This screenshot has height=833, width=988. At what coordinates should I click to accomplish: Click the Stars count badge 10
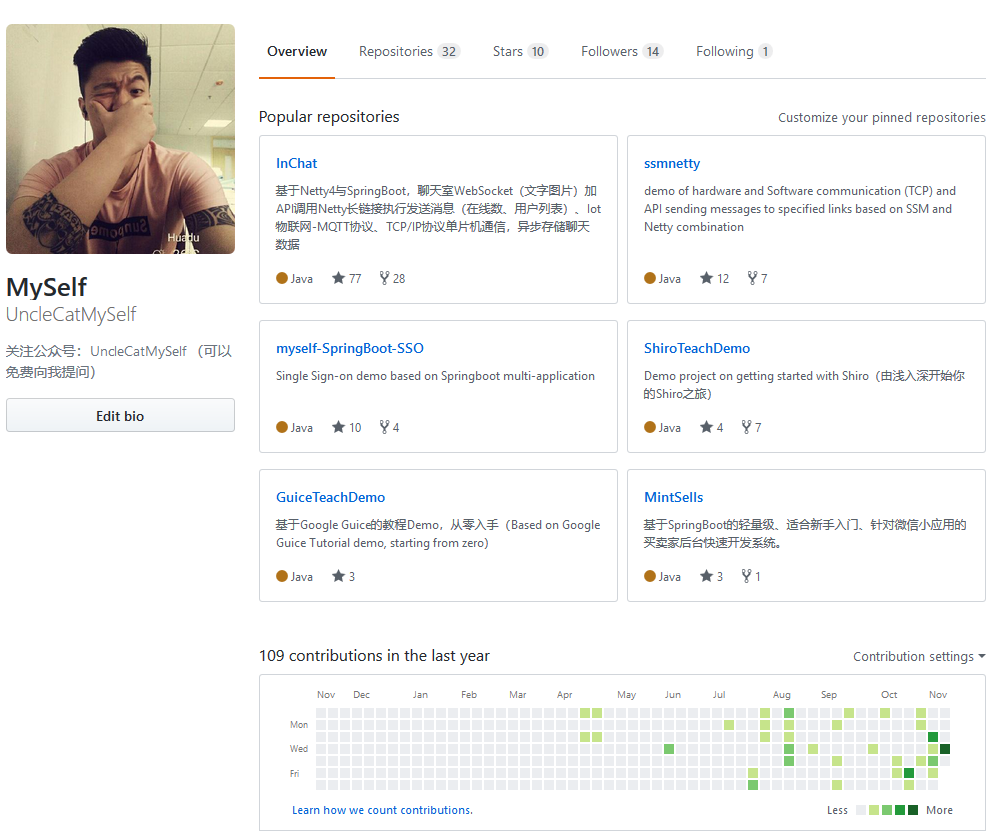[x=537, y=52]
